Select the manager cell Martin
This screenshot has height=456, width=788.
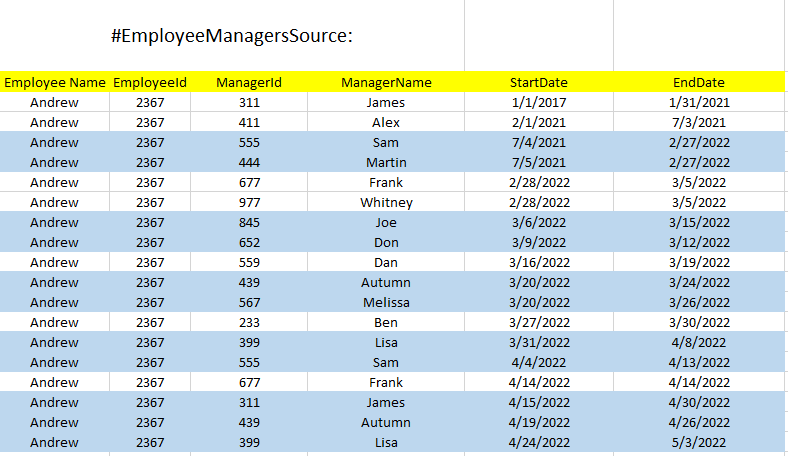pyautogui.click(x=386, y=162)
